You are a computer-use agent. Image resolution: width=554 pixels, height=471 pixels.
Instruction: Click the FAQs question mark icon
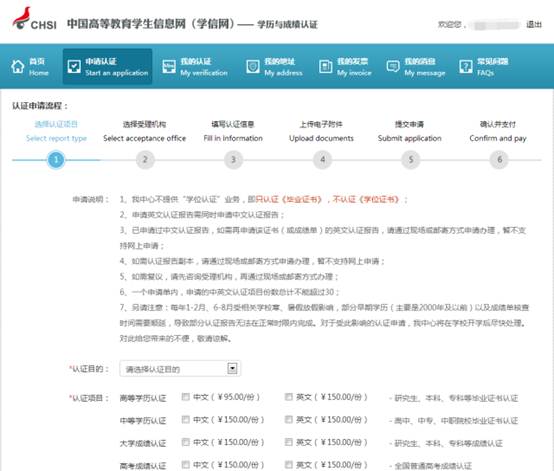(x=466, y=66)
